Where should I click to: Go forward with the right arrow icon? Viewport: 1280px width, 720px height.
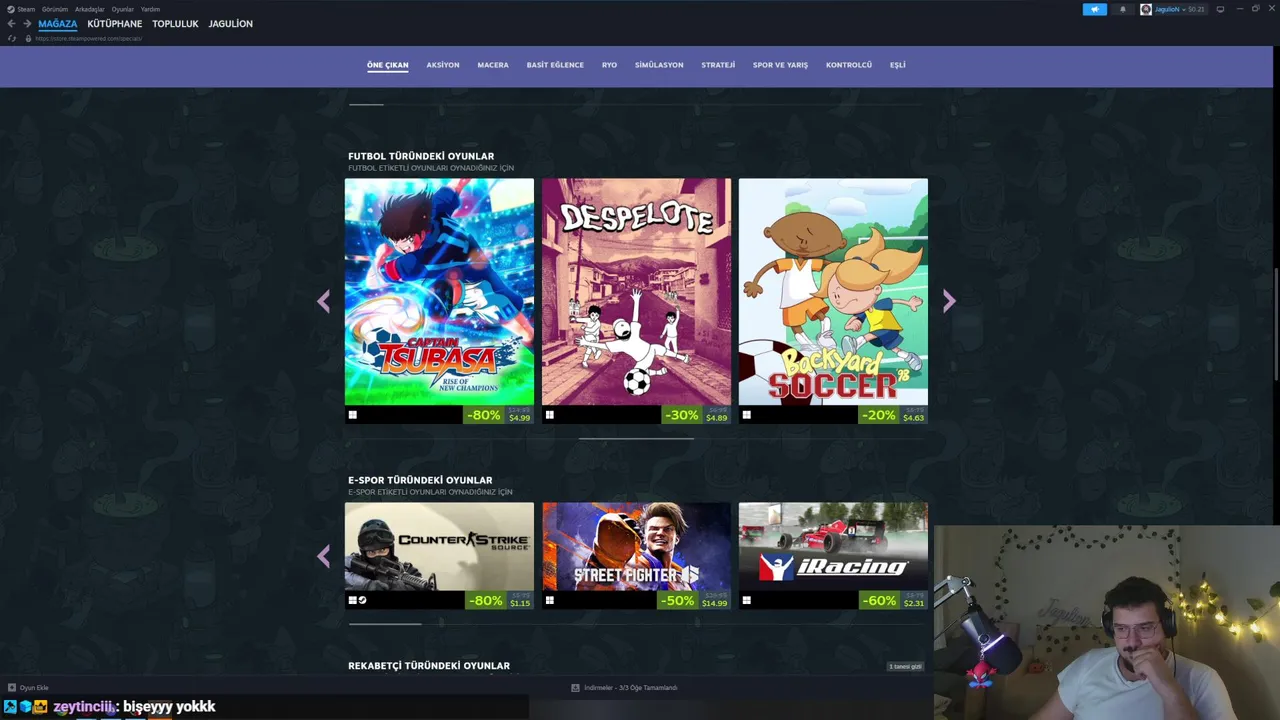[27, 24]
